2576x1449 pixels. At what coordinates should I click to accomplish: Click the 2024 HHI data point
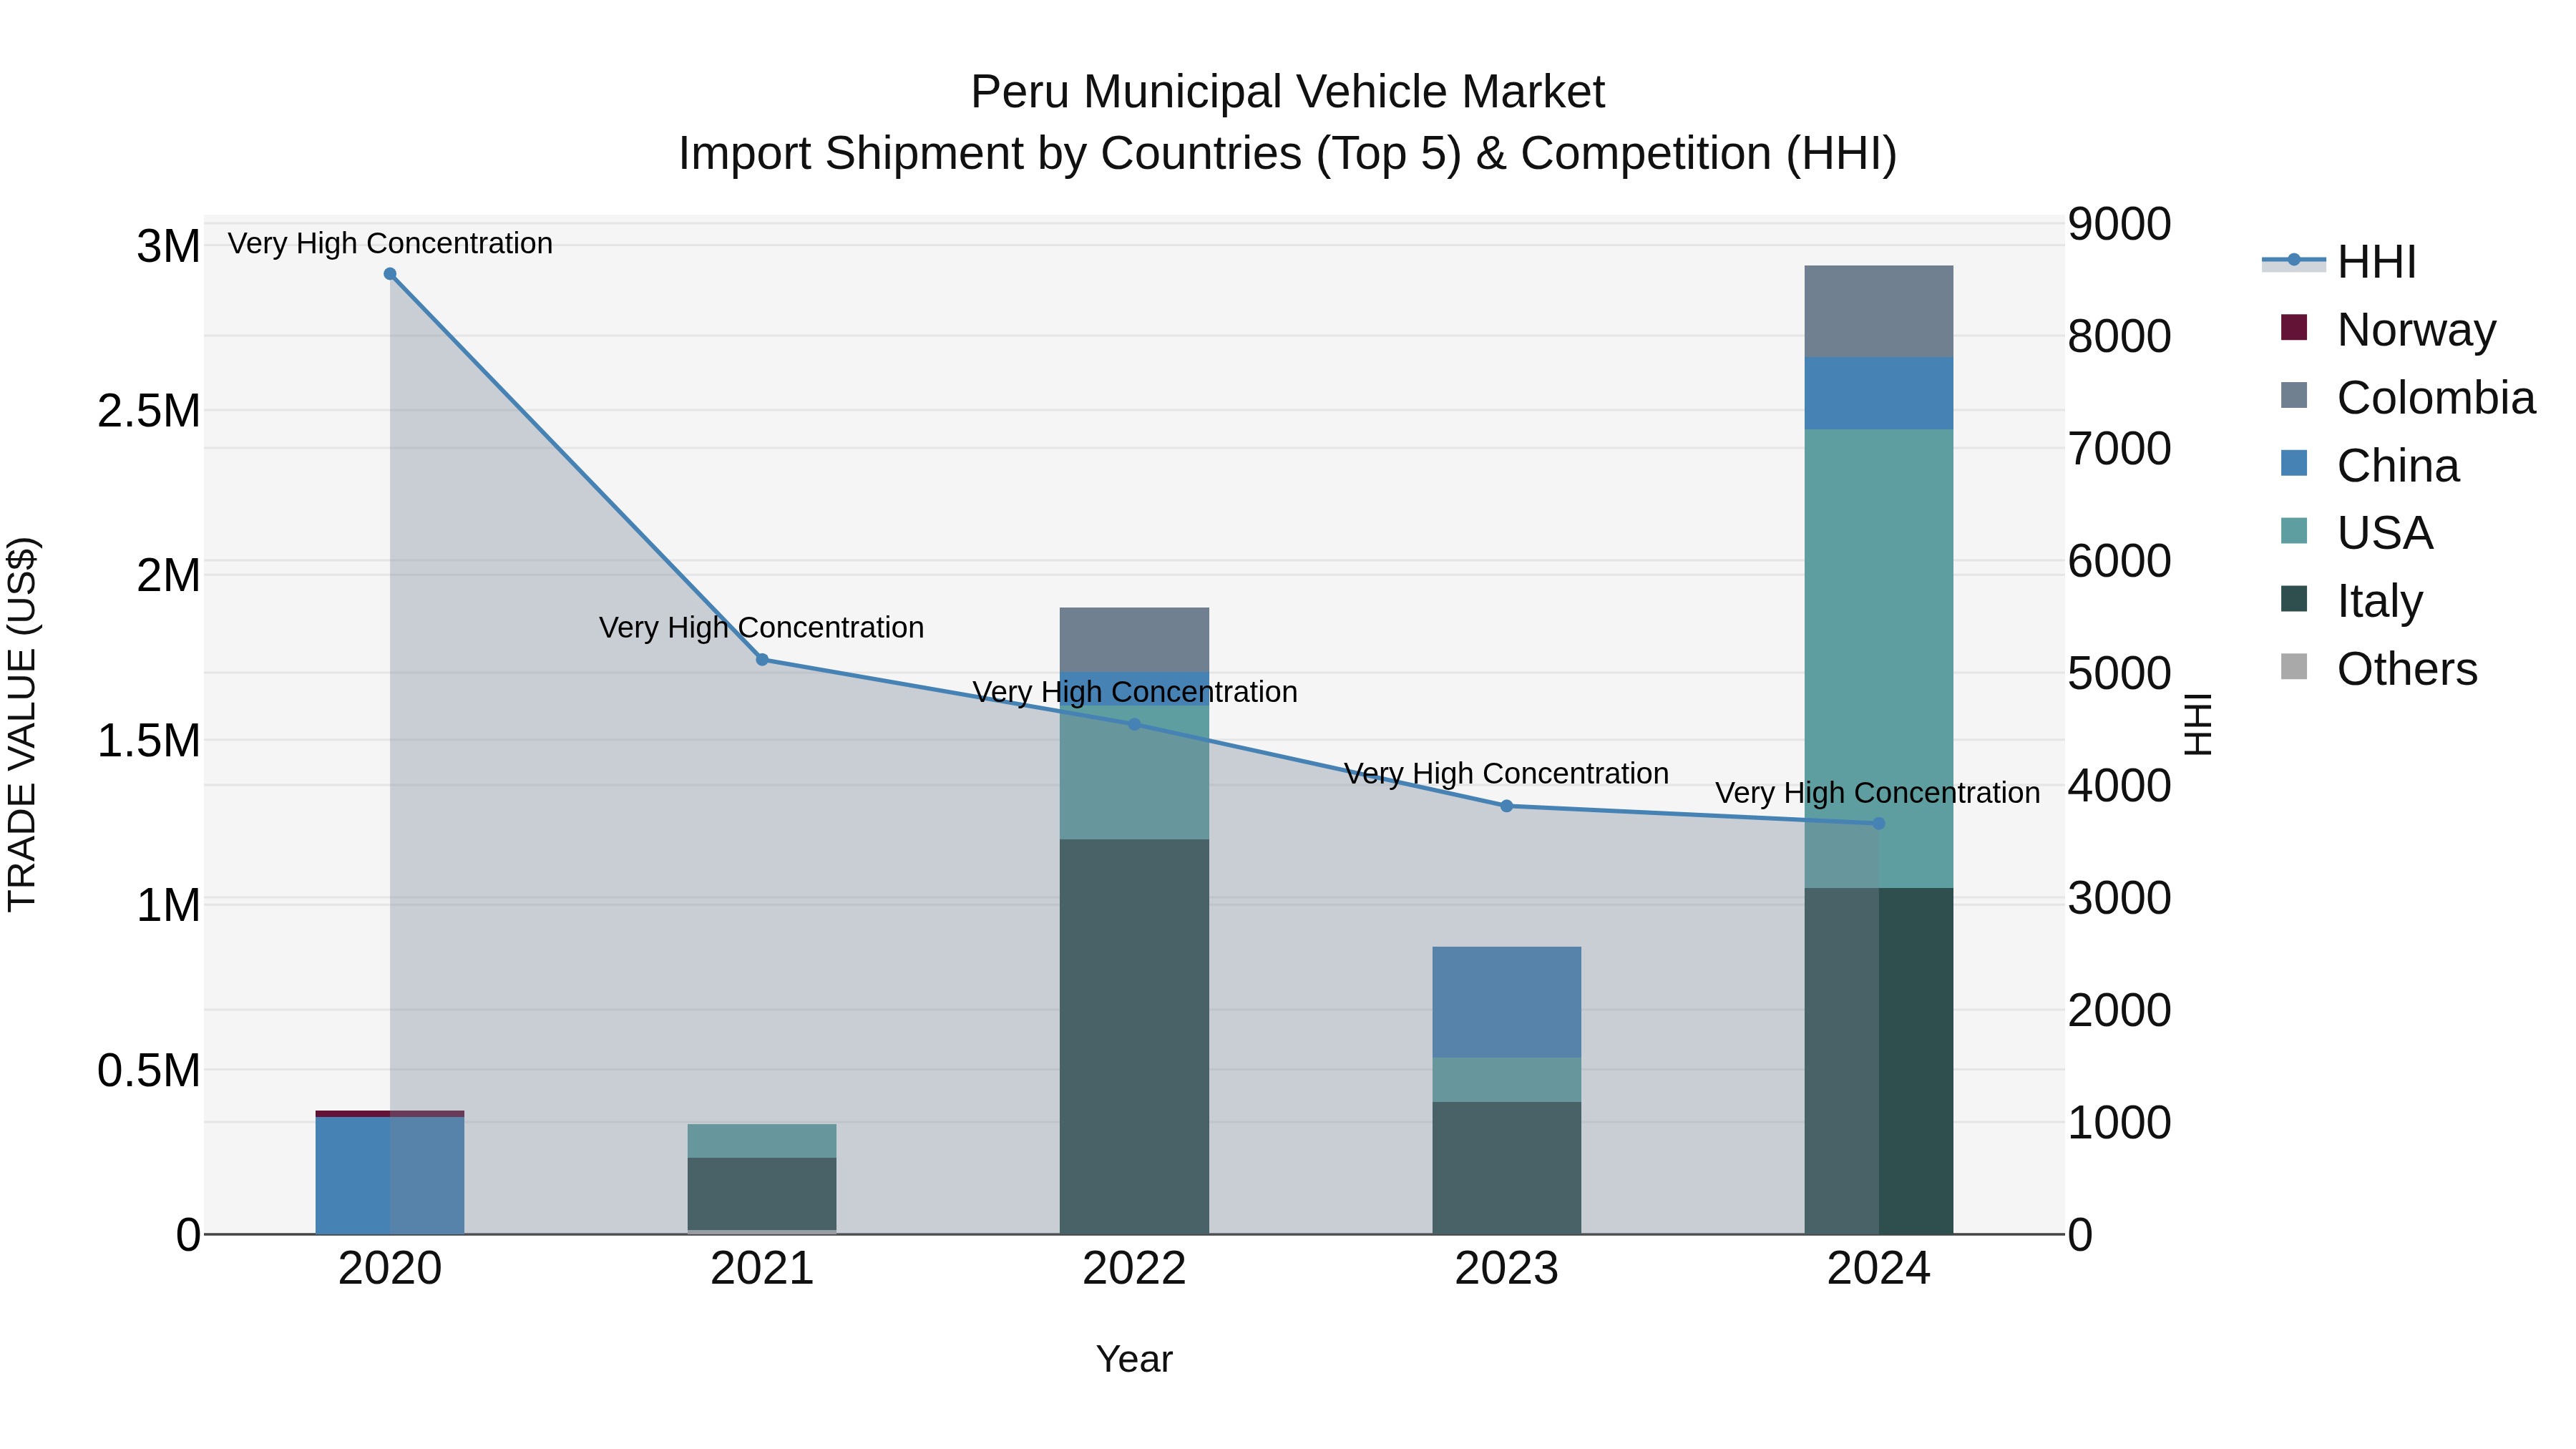[x=1879, y=824]
